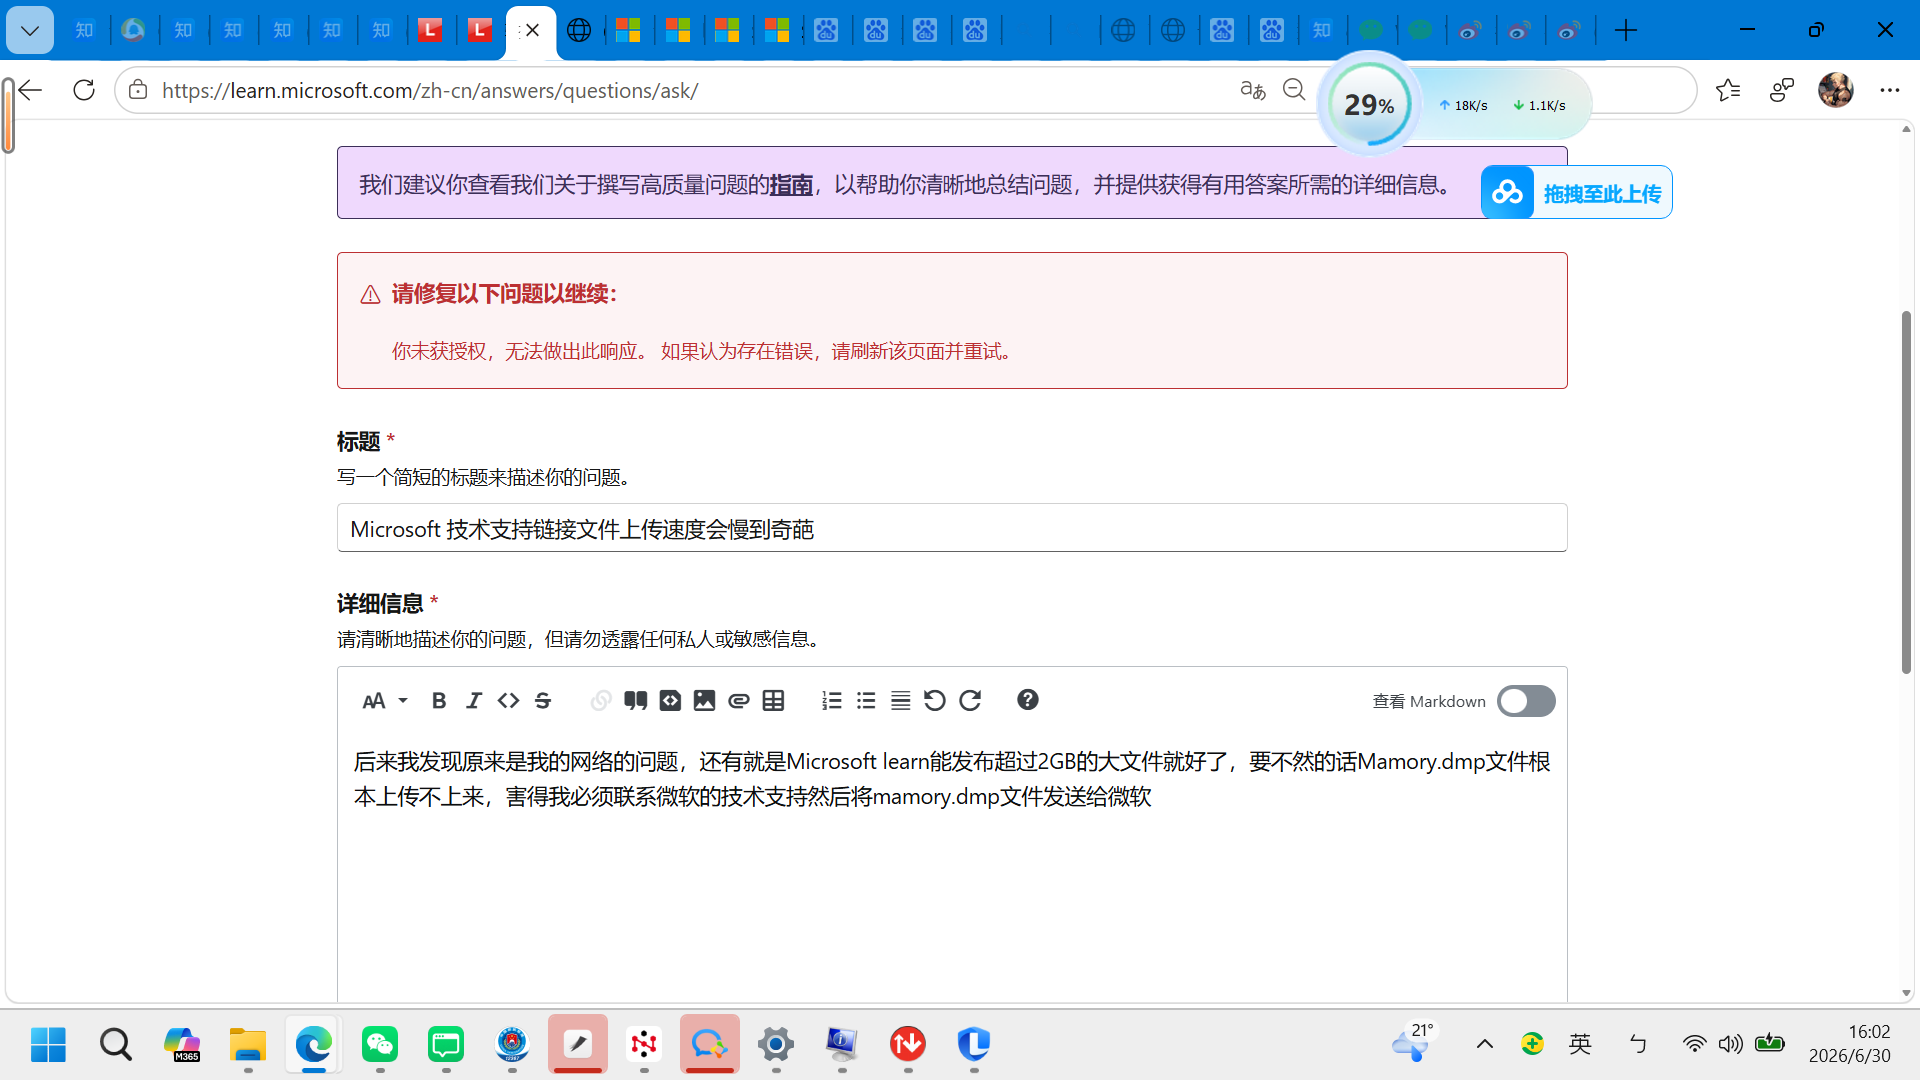
Task: Open Windows taskbar search
Action: [116, 1044]
